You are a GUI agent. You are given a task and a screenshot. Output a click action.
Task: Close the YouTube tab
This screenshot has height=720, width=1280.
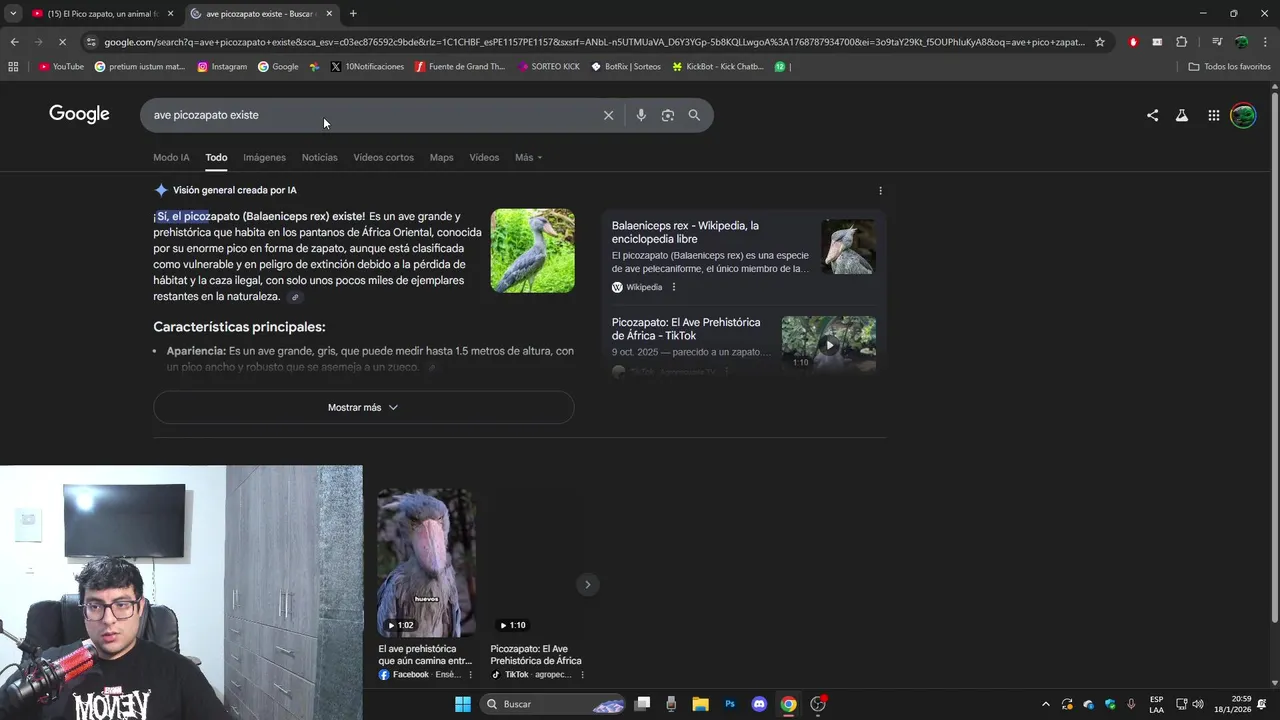pos(170,14)
